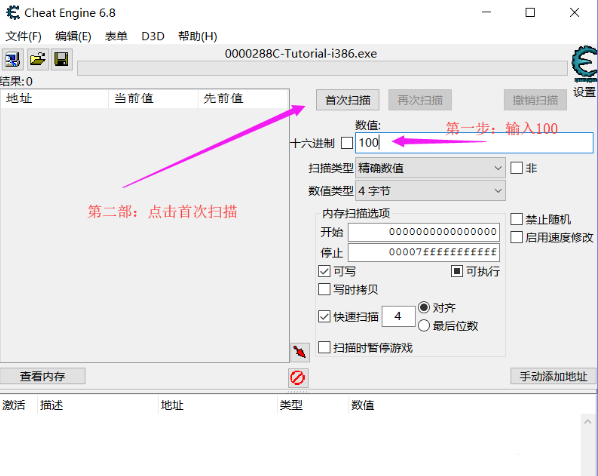598x476 pixels.
Task: Click the 先前值 column header
Action: [243, 99]
